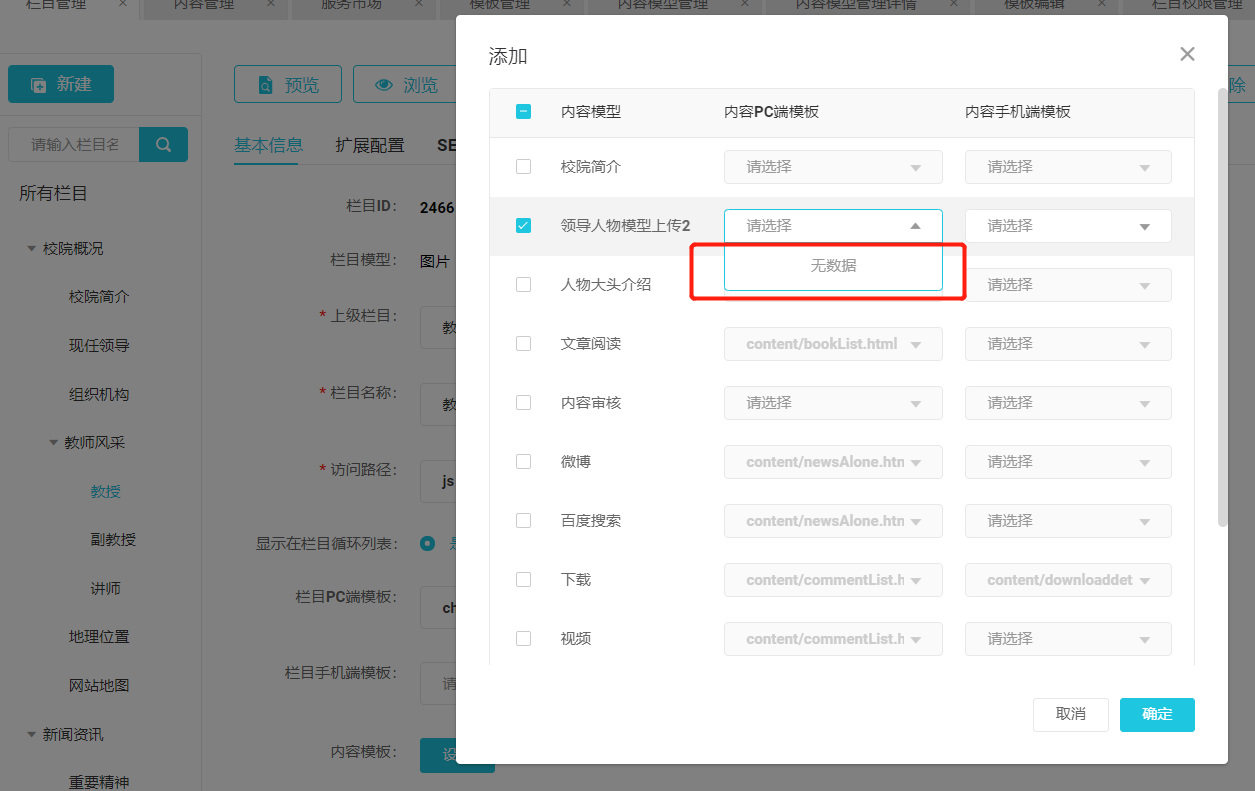This screenshot has height=791, width=1255.
Task: Uncheck the 领导人物模型上传2 checkbox
Action: coord(523,226)
